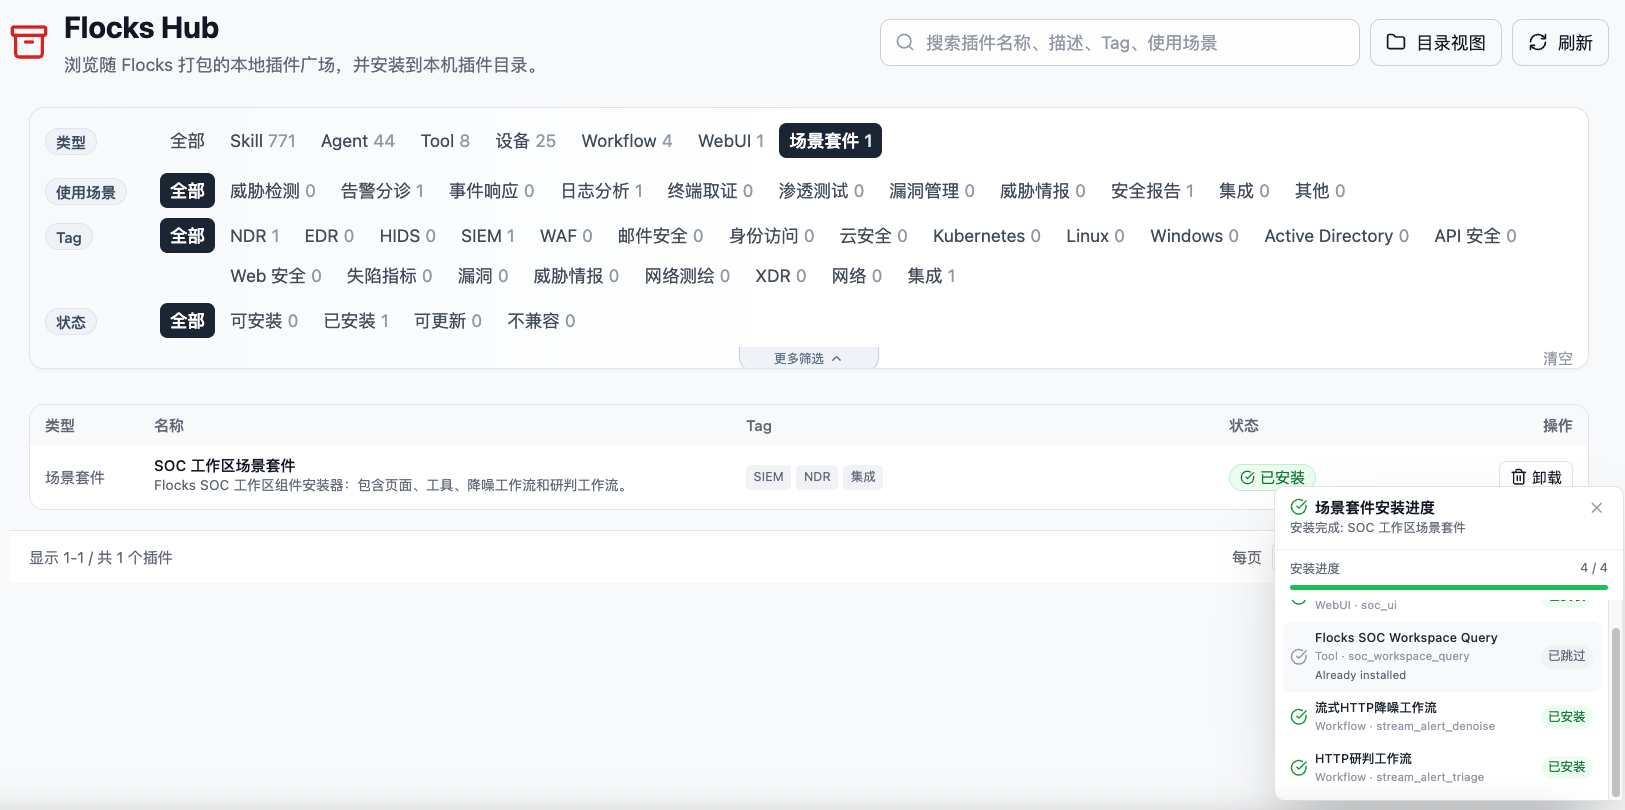Click the 已跳过 label for Workspace Query
Viewport: 1625px width, 810px height.
(x=1567, y=656)
